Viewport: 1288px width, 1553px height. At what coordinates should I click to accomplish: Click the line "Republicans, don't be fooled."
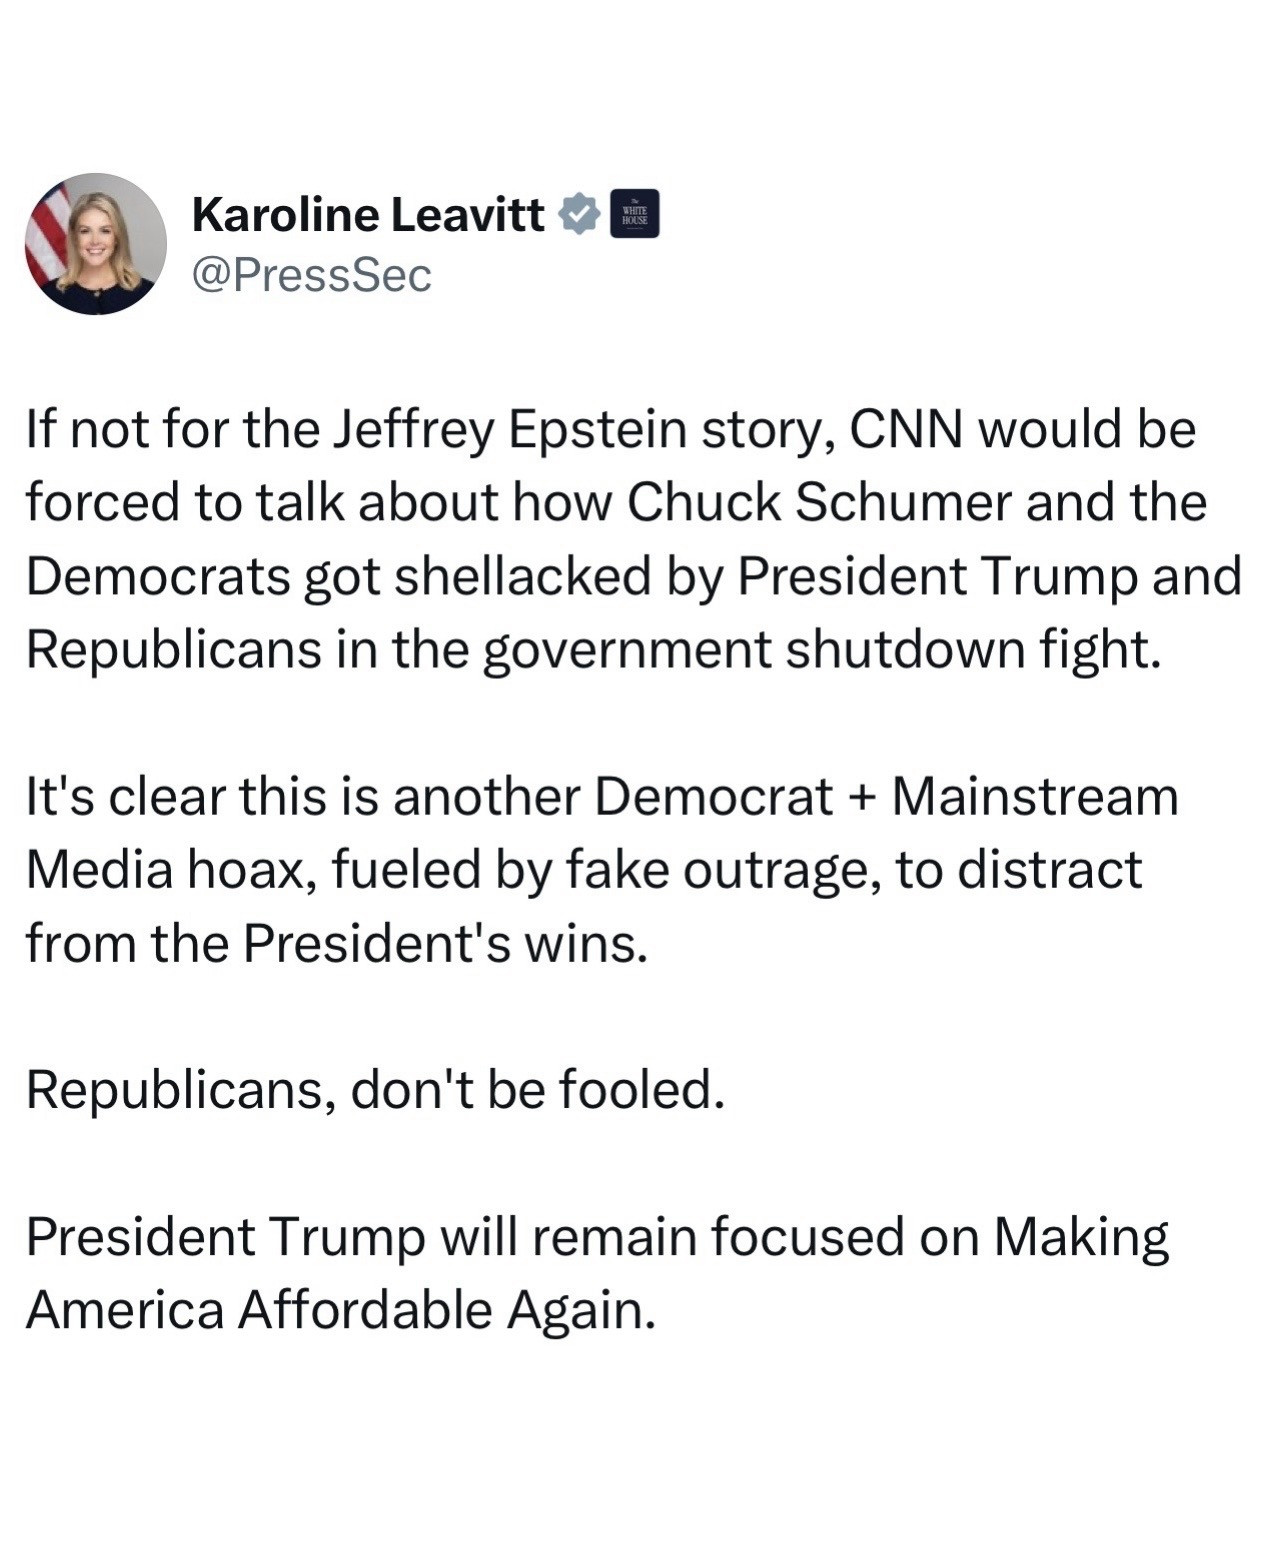click(x=375, y=1089)
